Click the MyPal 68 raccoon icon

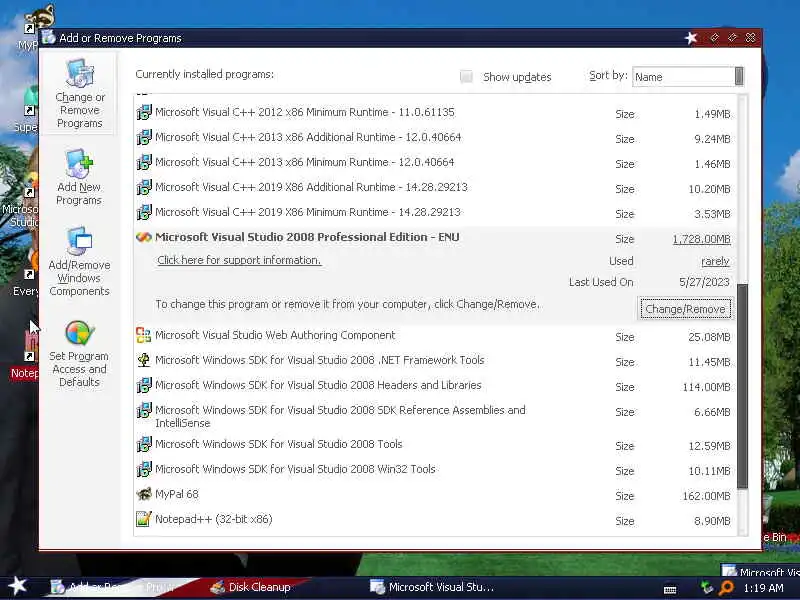144,494
